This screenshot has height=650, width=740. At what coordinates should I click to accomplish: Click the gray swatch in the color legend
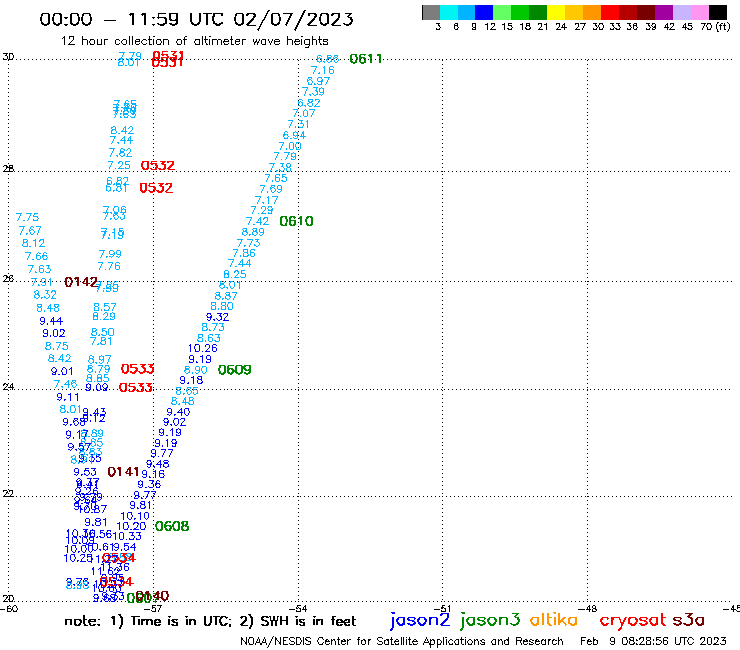[431, 12]
